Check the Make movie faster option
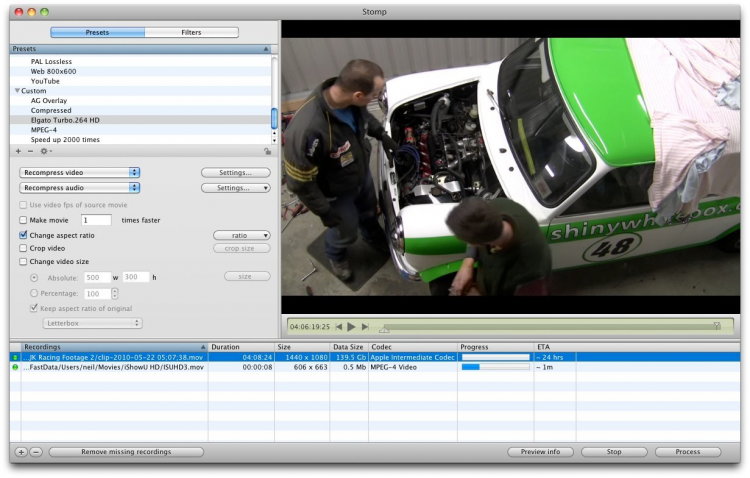Screen dimensions: 750x478 pyautogui.click(x=23, y=220)
